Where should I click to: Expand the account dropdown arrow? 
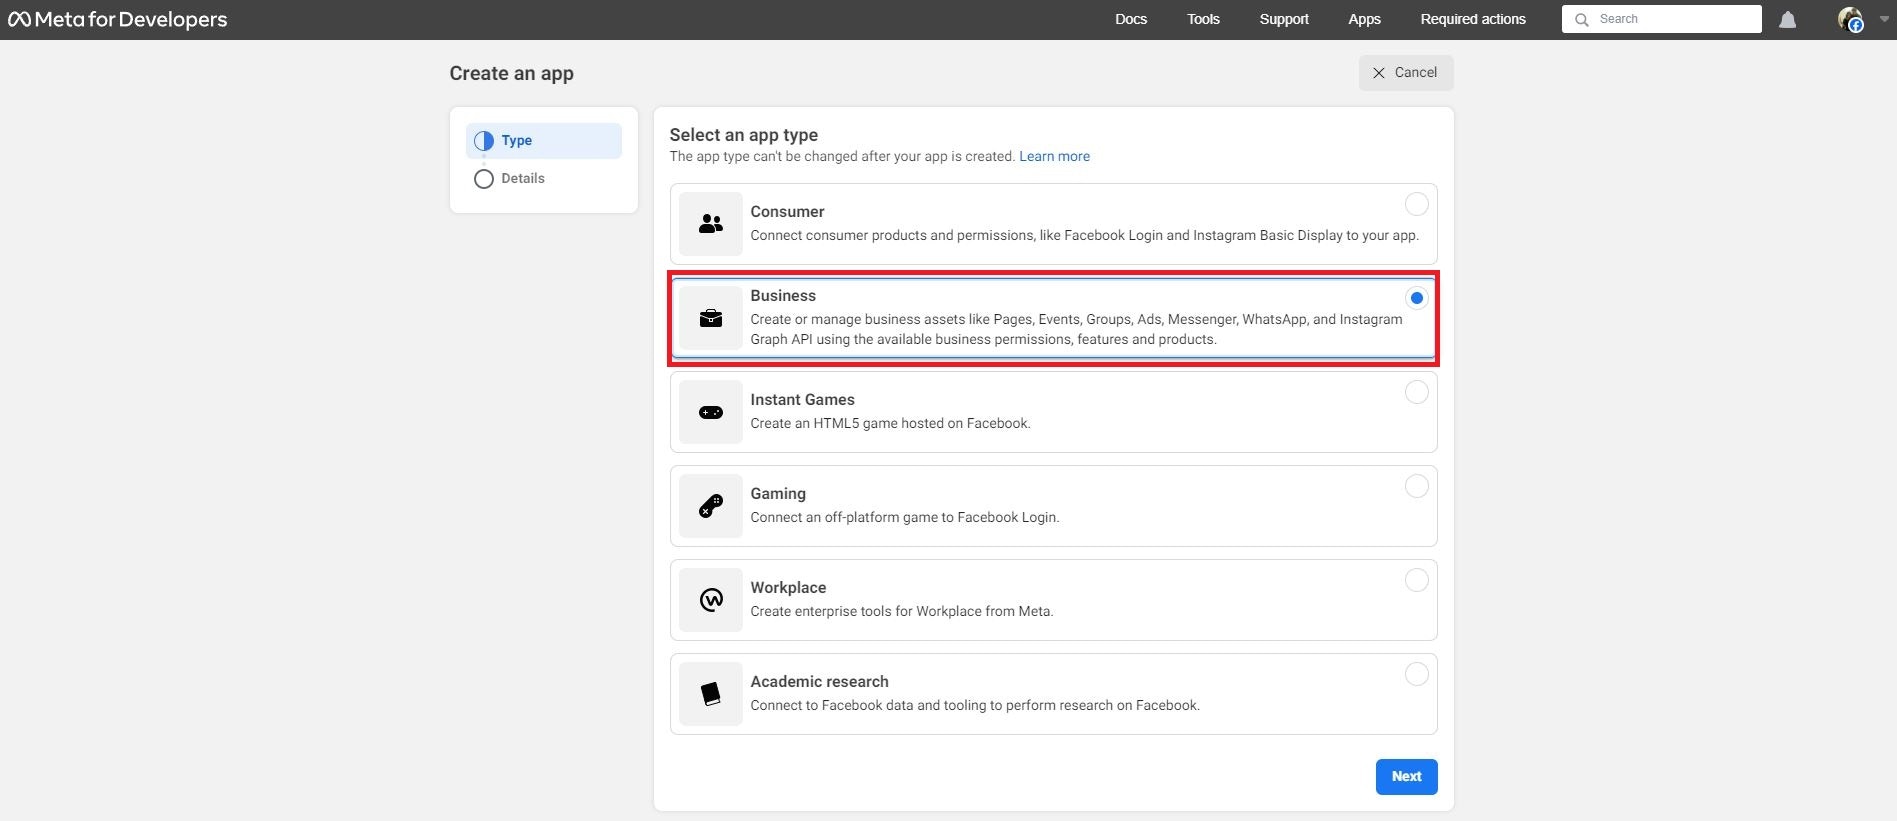click(1884, 19)
